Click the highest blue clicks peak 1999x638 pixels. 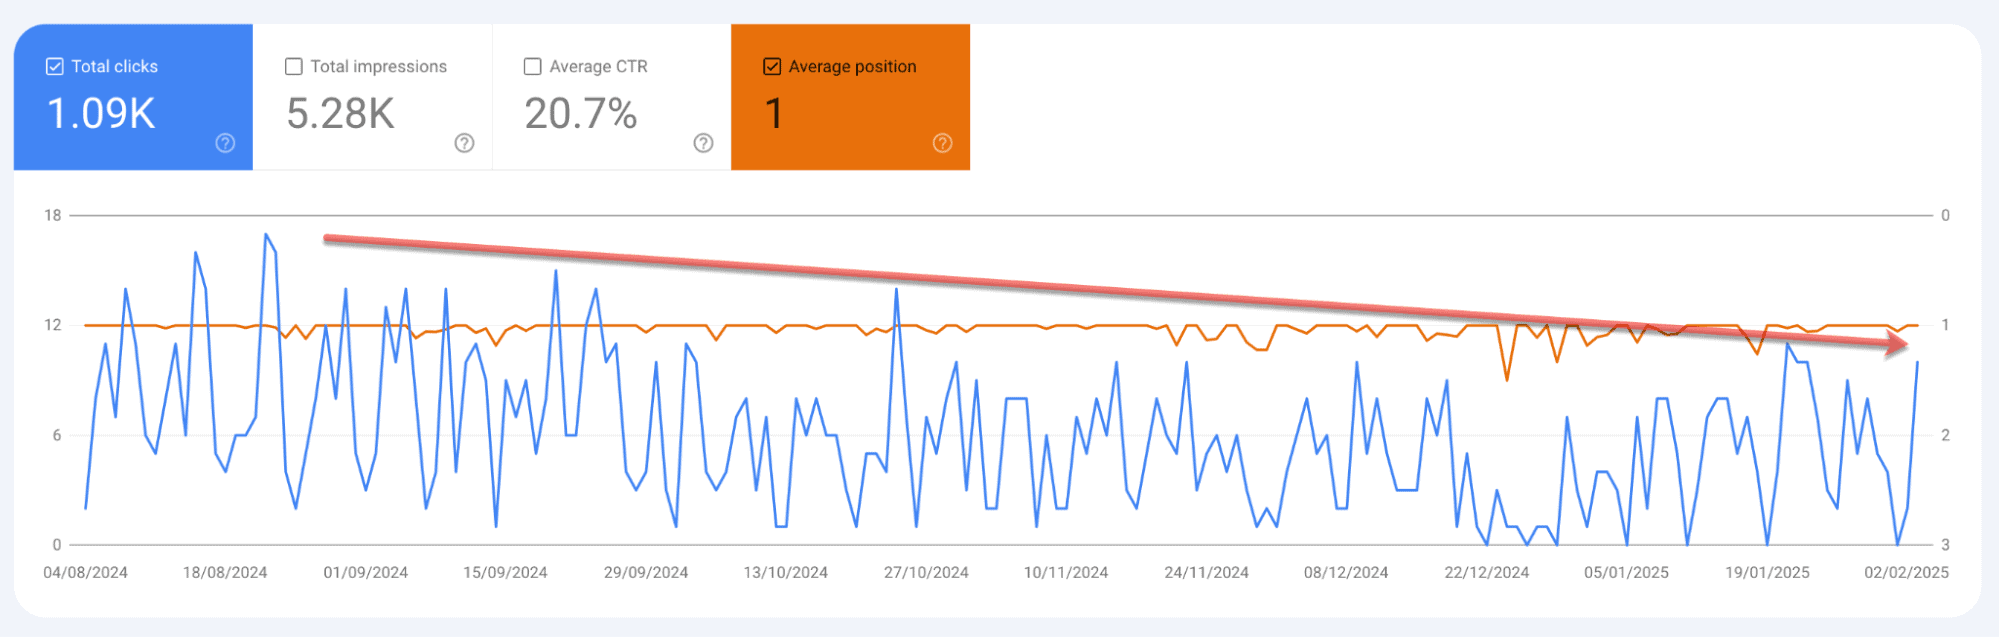click(x=266, y=235)
